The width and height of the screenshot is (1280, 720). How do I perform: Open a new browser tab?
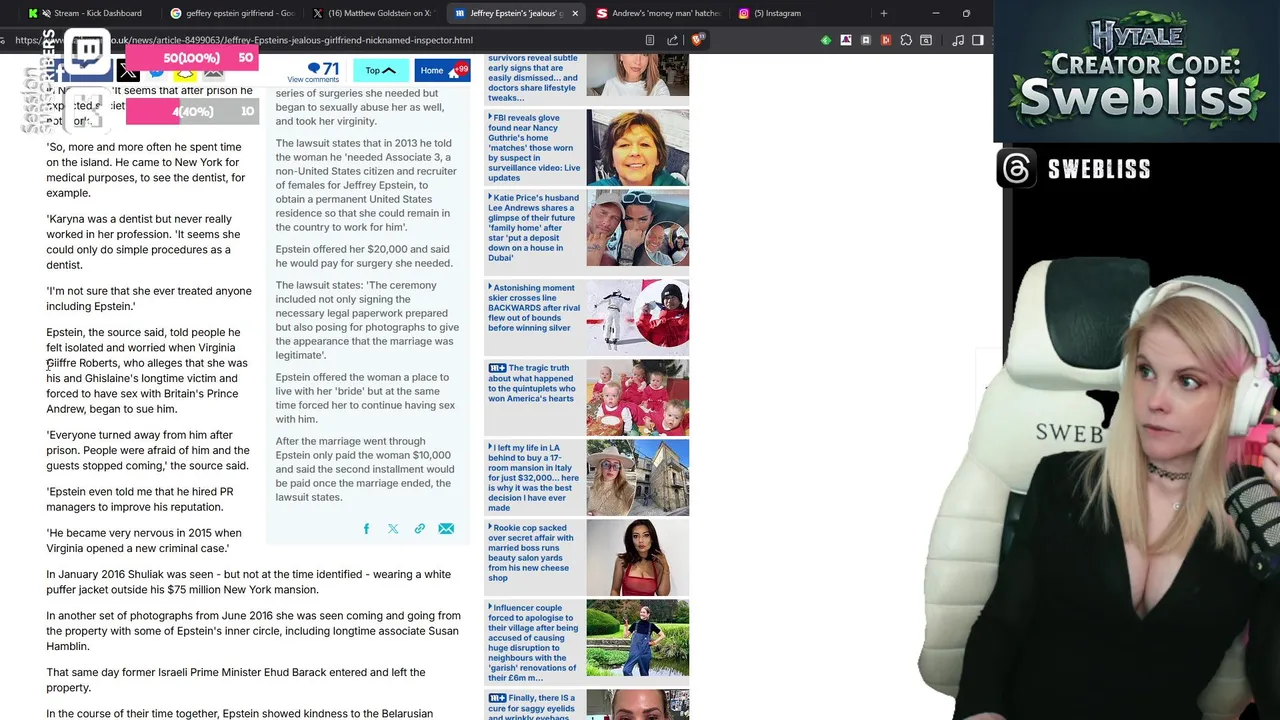click(x=883, y=13)
